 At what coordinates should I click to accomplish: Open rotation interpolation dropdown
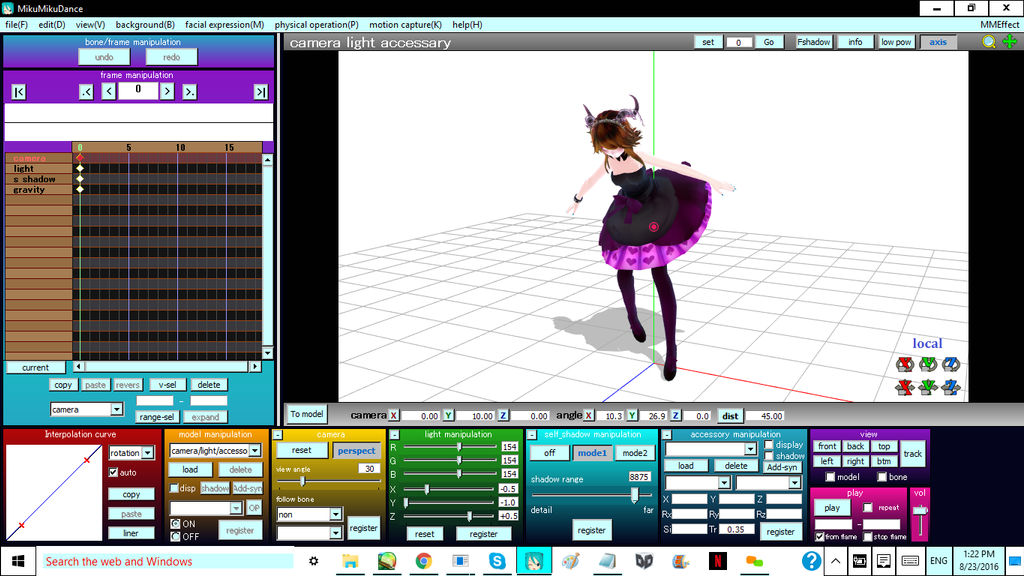tap(148, 453)
